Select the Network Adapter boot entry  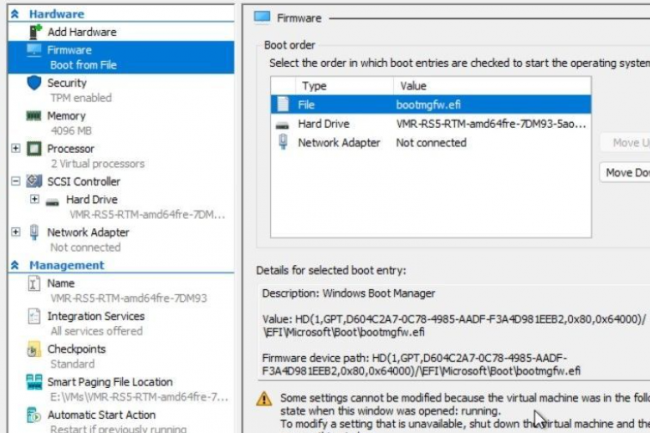coord(339,143)
